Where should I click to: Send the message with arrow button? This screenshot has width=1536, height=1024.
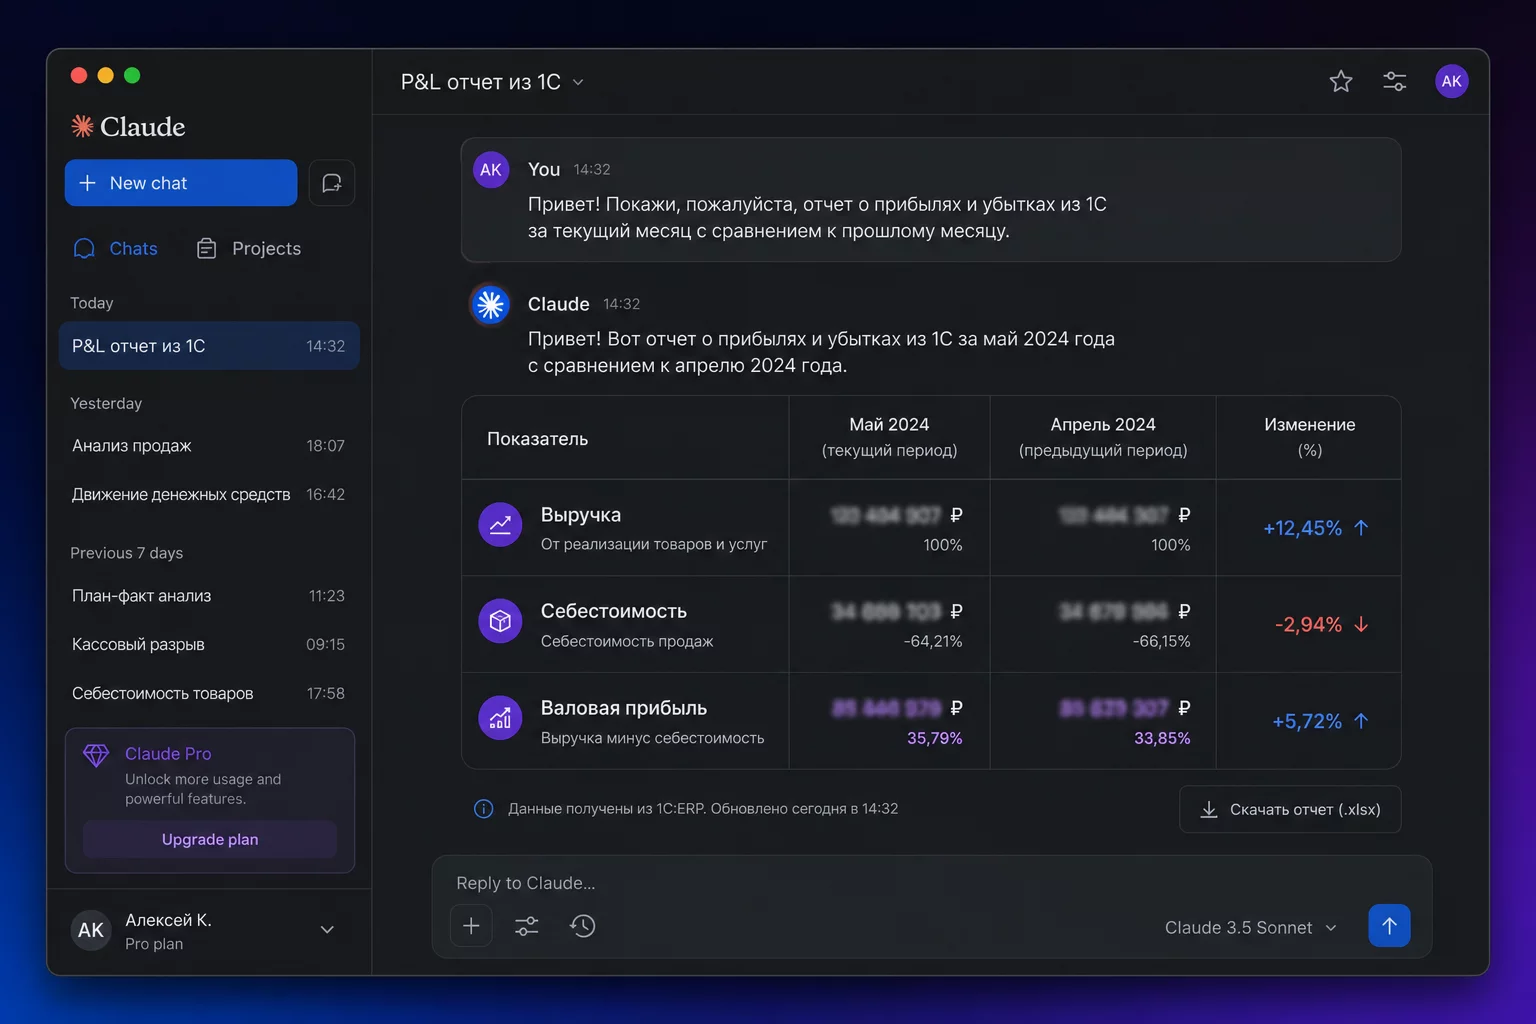1389,926
